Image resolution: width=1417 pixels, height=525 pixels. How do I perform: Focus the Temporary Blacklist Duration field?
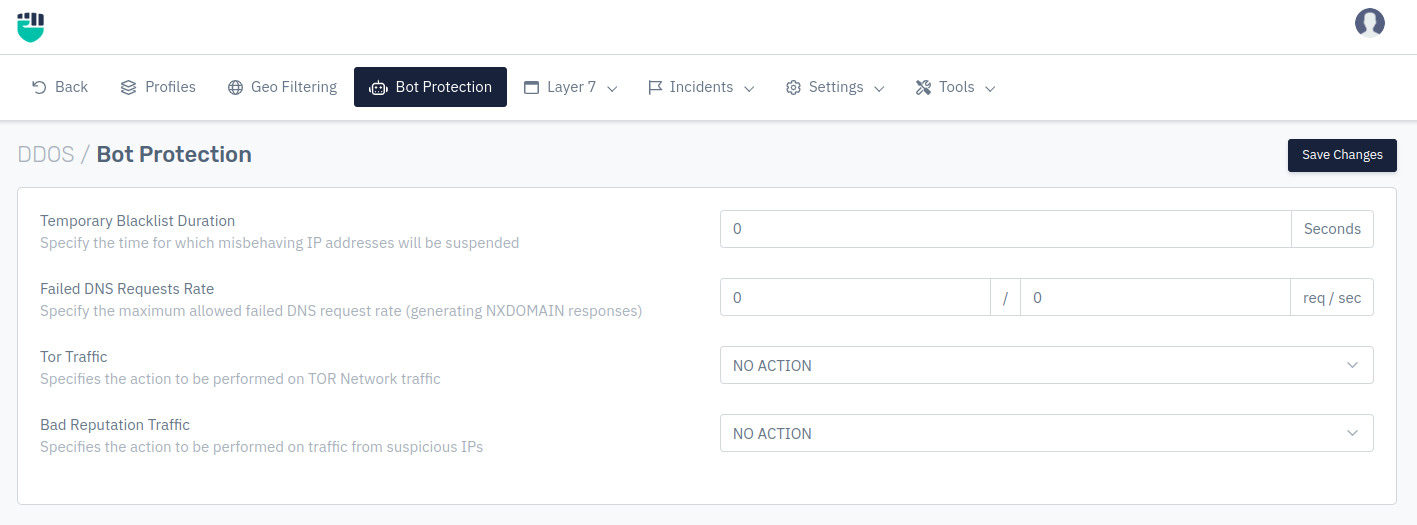pos(1006,229)
